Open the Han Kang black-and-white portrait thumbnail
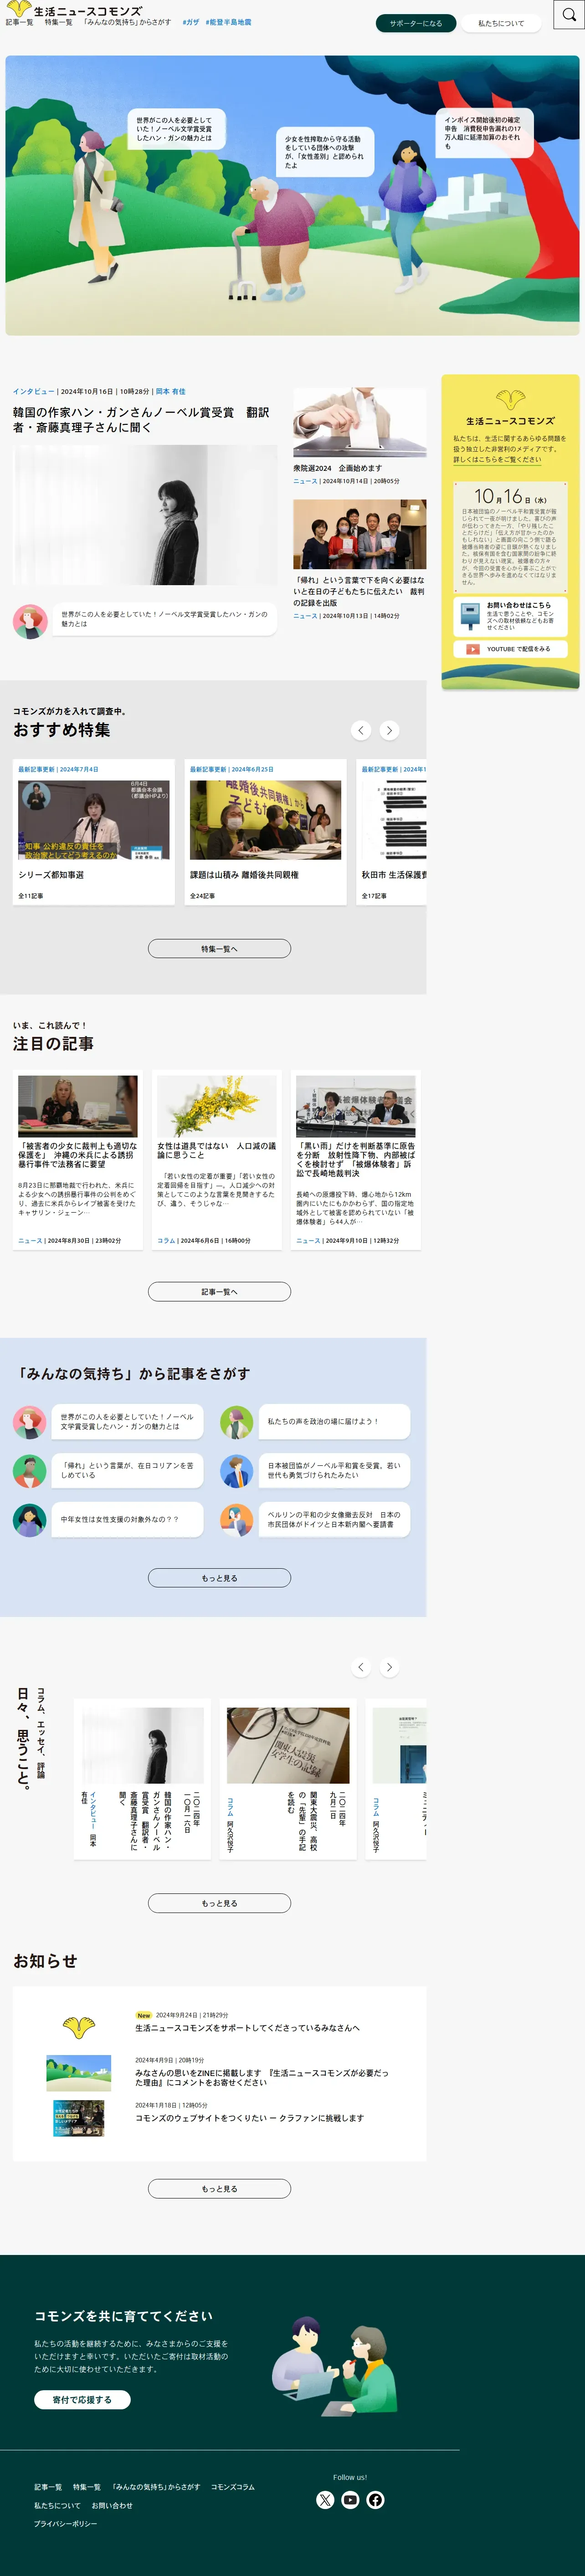This screenshot has width=585, height=2576. (x=145, y=515)
